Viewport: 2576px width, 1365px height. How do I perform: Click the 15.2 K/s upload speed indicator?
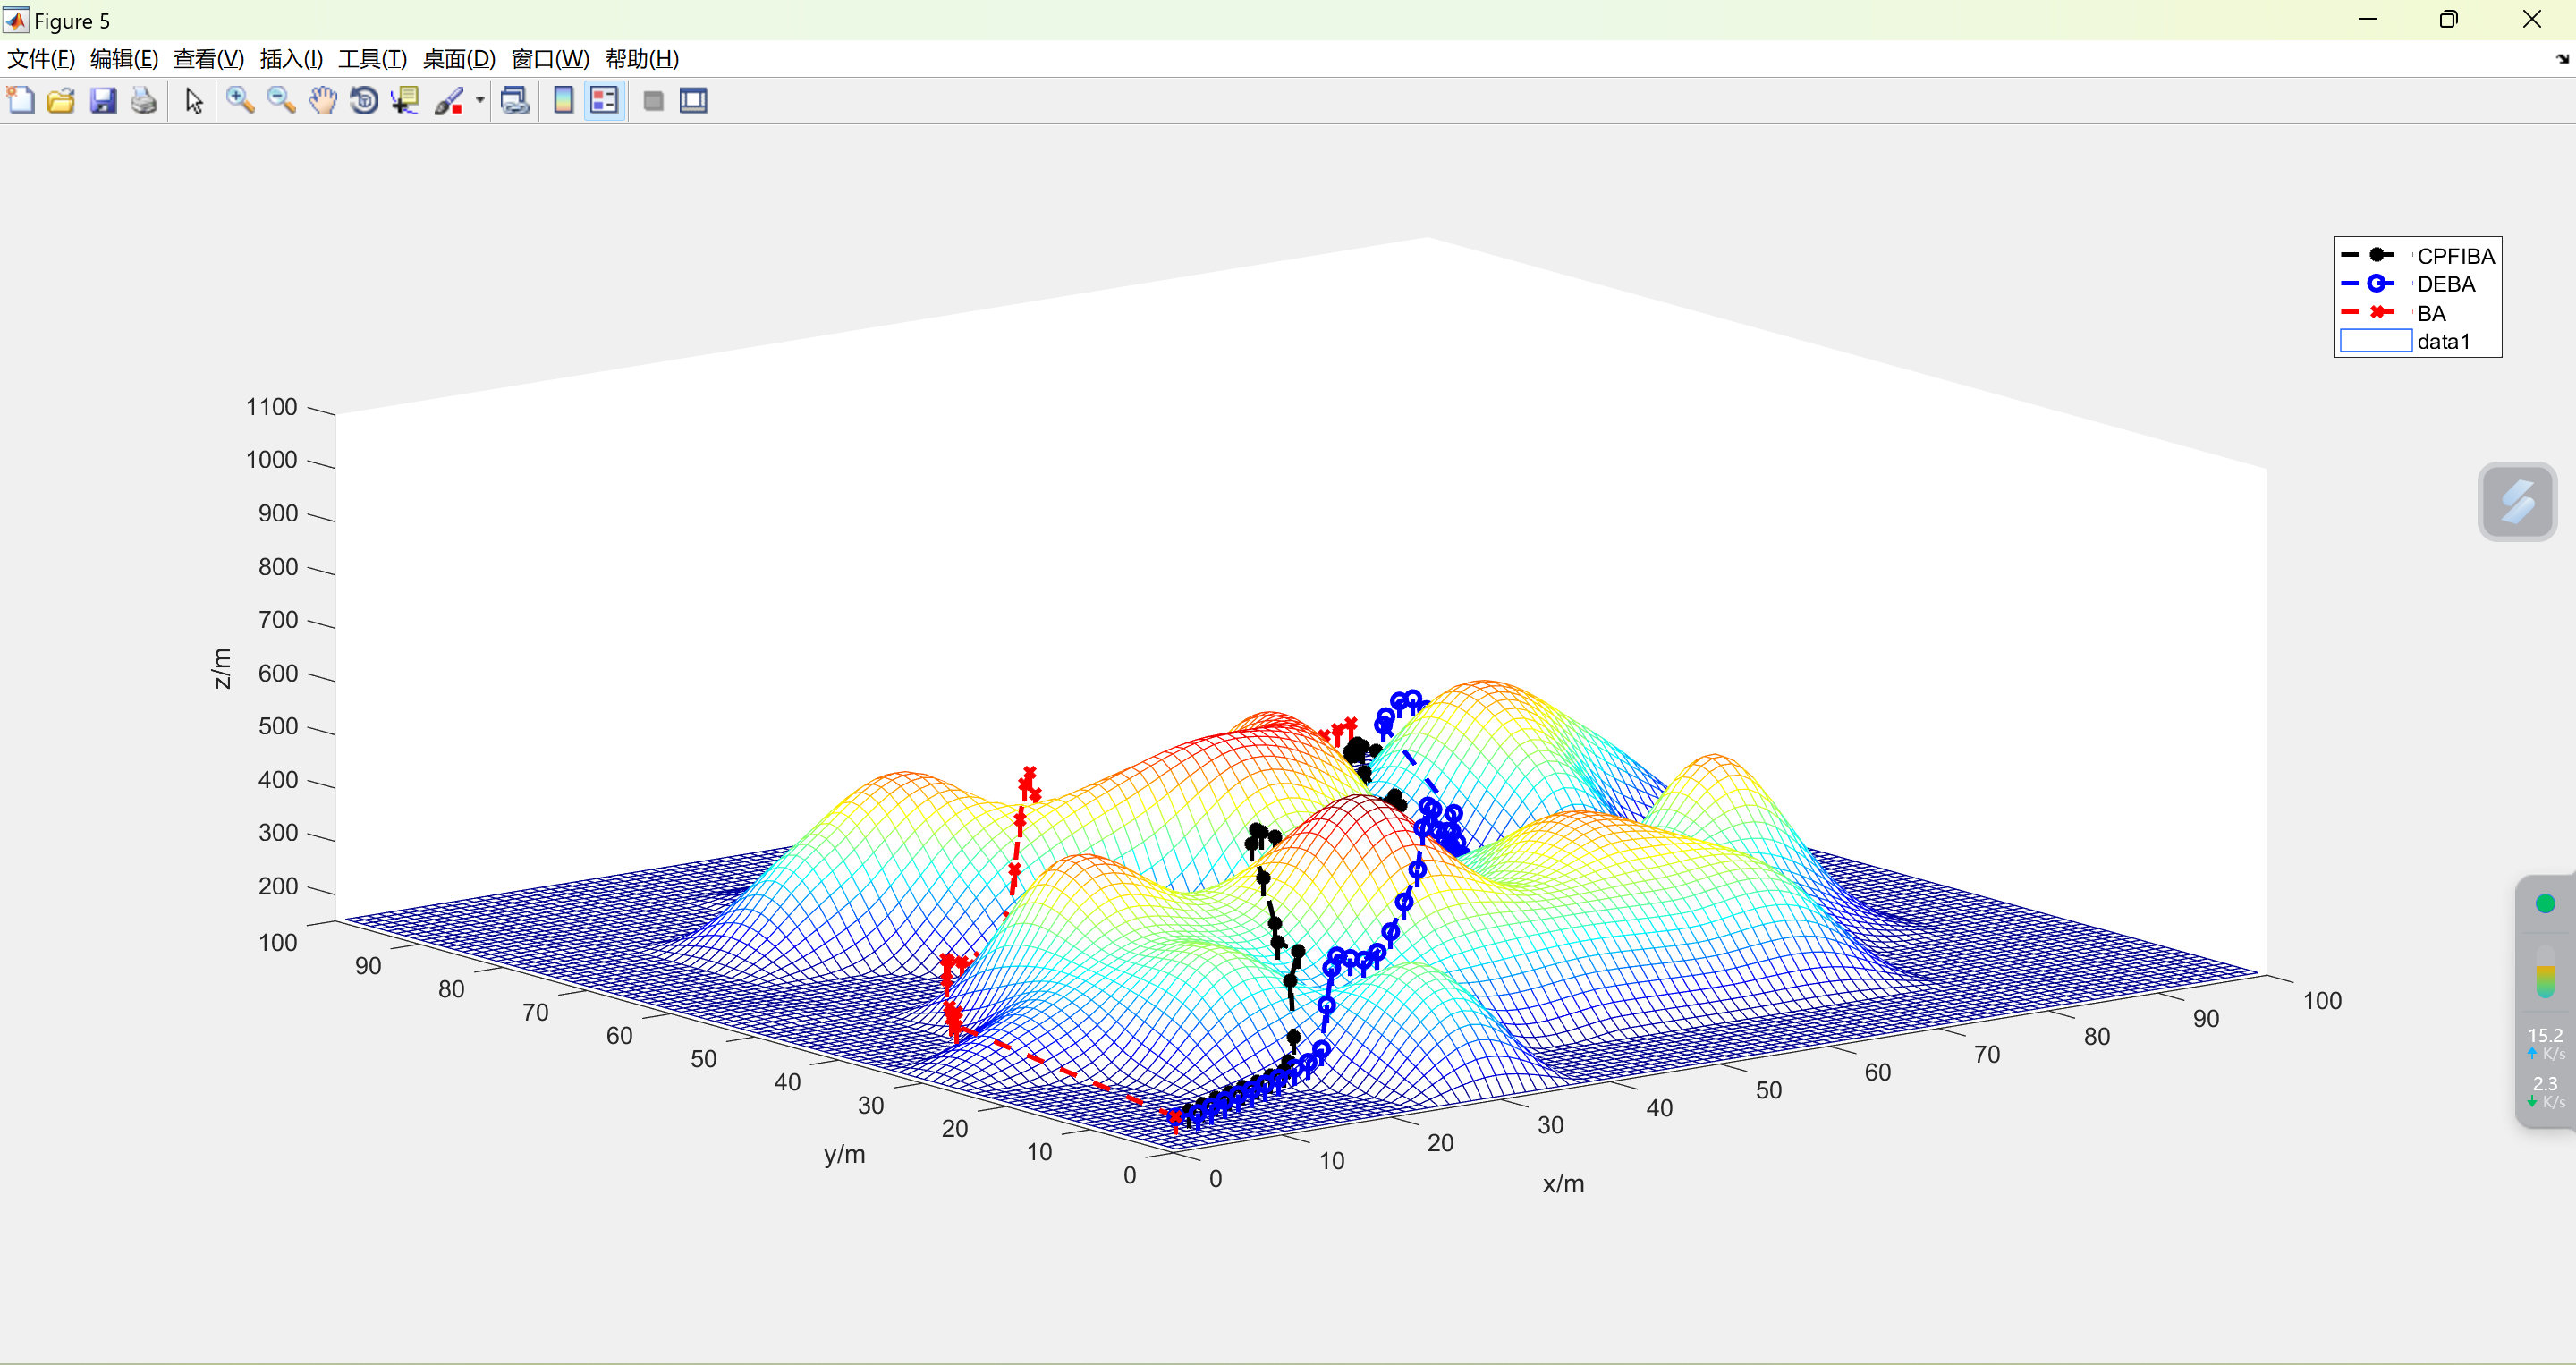click(2546, 1043)
